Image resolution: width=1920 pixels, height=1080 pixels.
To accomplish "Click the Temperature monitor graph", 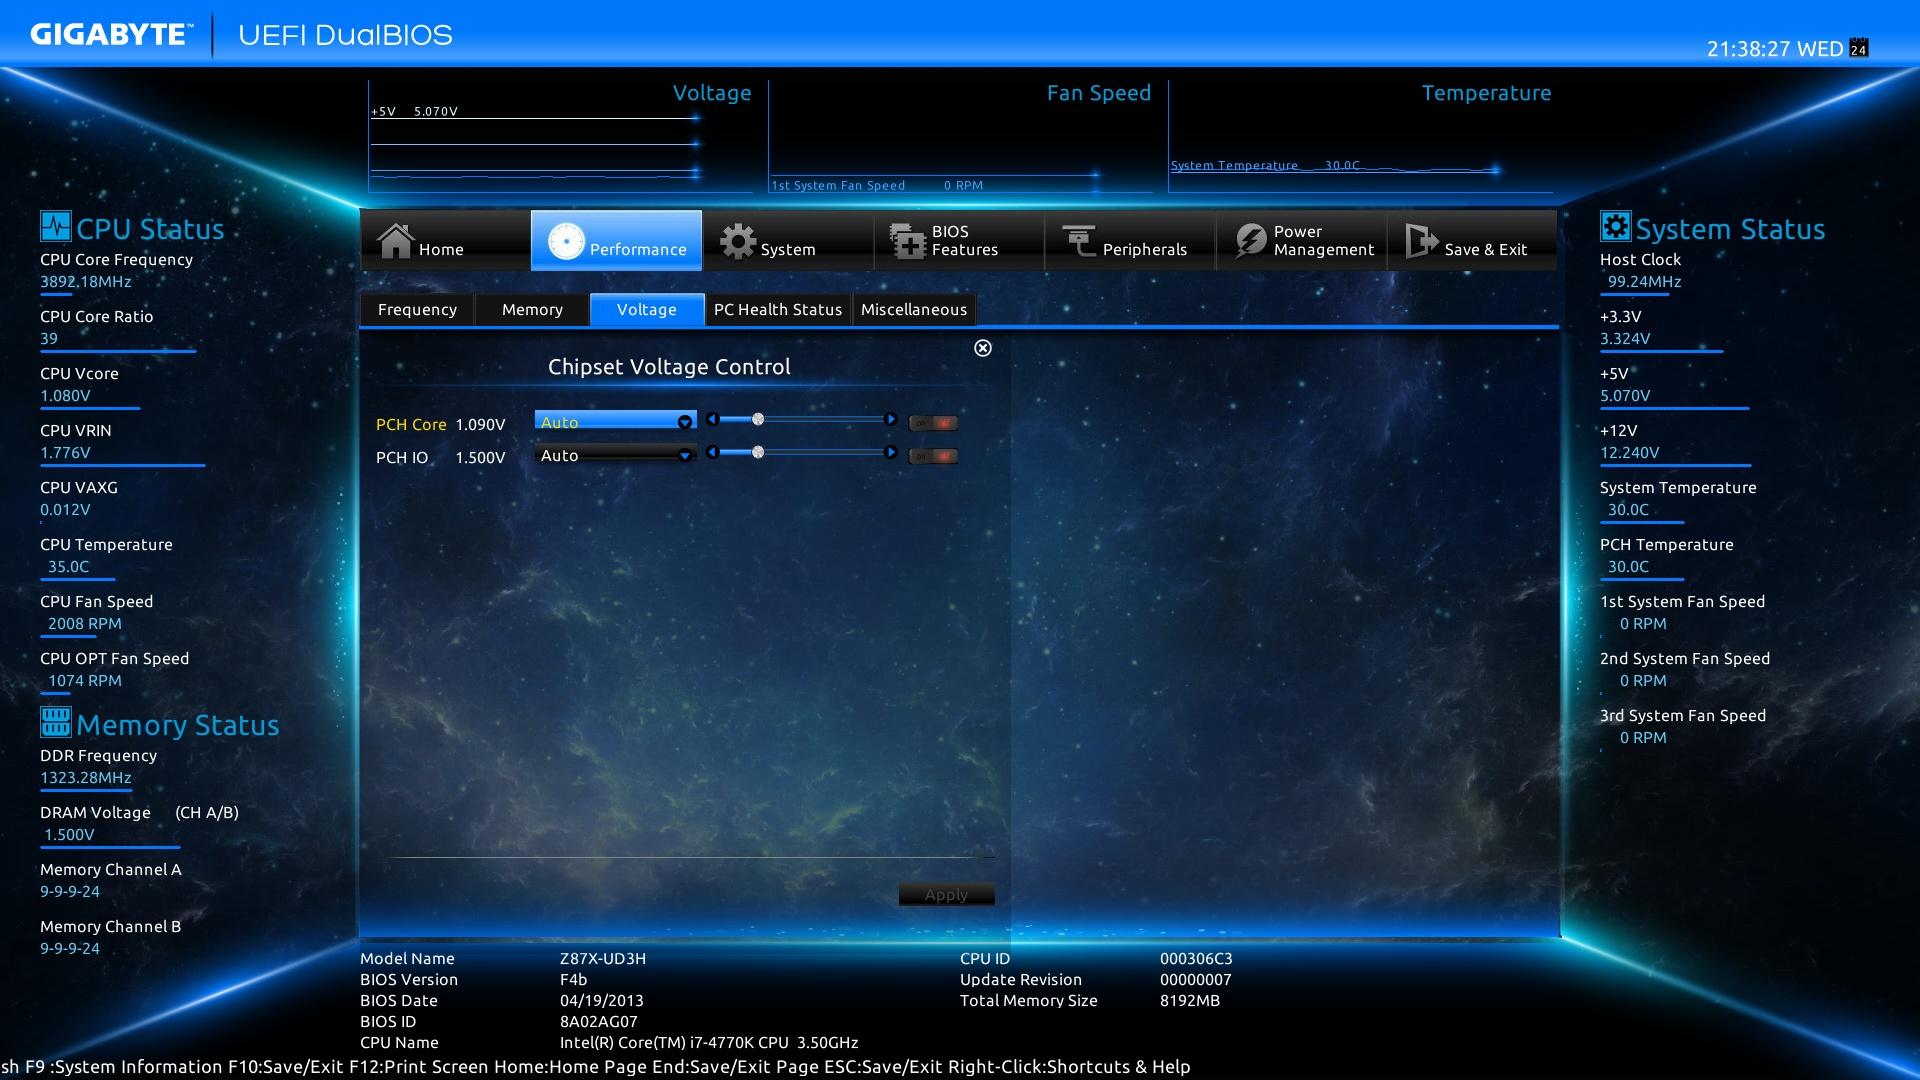I will [x=1360, y=137].
